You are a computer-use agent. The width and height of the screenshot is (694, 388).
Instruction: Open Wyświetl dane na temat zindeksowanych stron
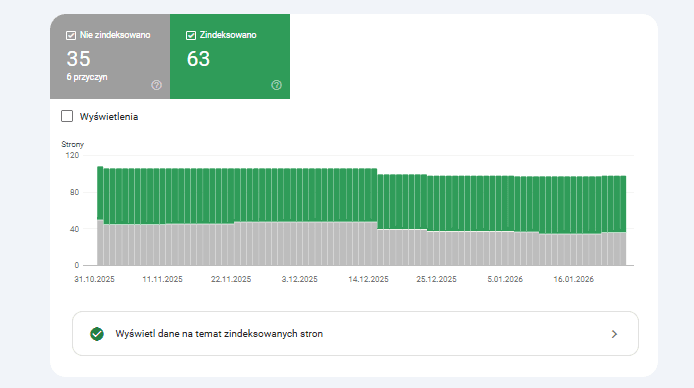(355, 334)
